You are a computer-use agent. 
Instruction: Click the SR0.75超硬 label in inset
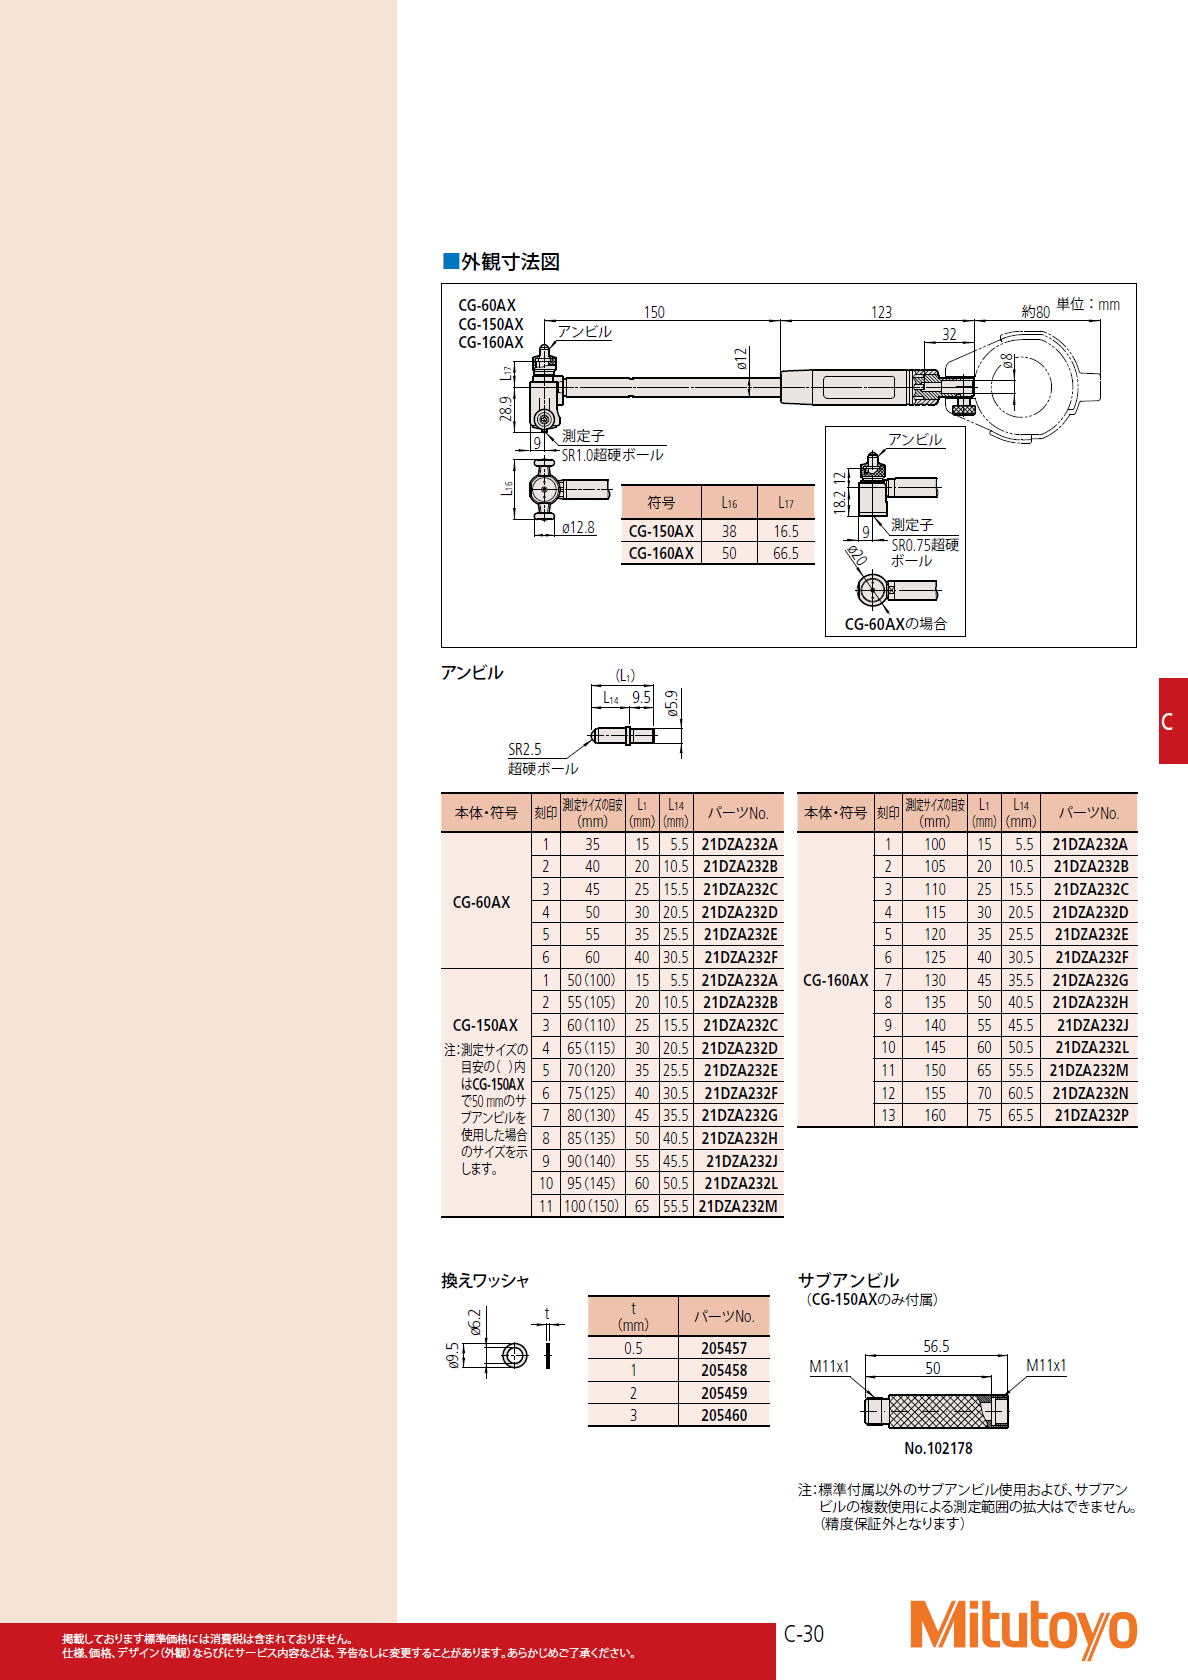(x=925, y=544)
